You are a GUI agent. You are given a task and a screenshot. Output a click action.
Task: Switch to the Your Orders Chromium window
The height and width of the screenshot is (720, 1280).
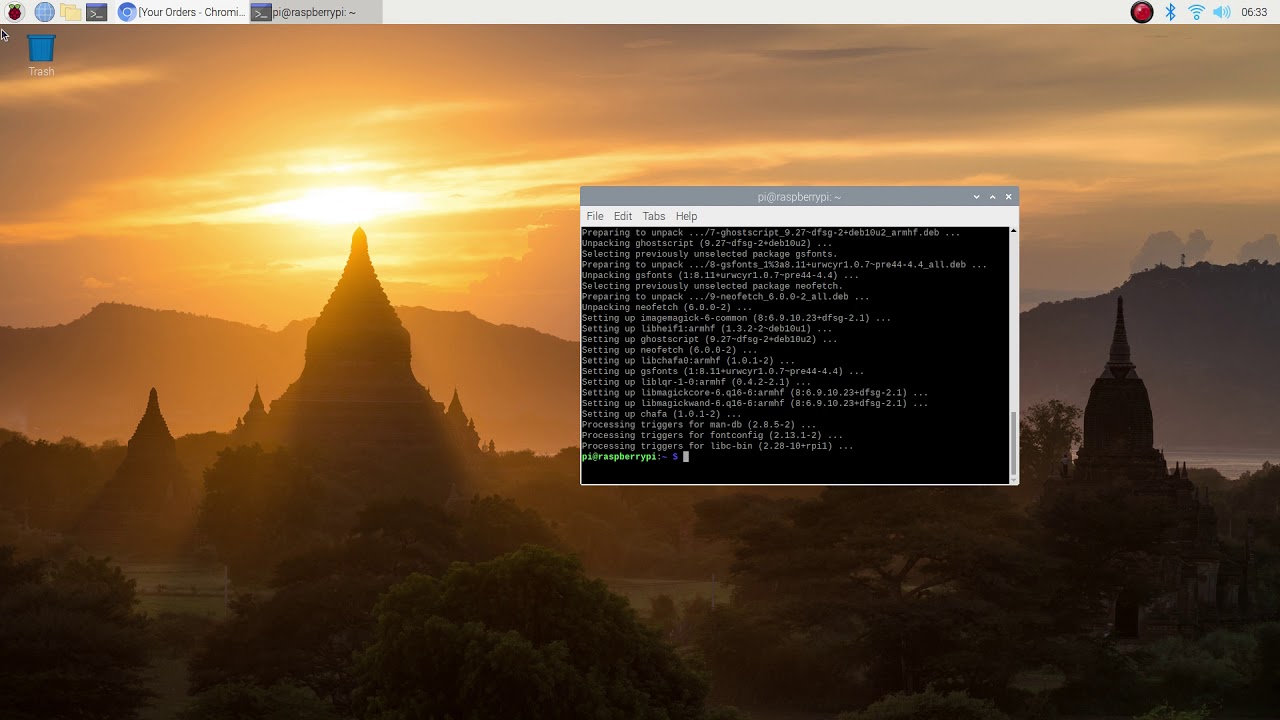pos(181,12)
